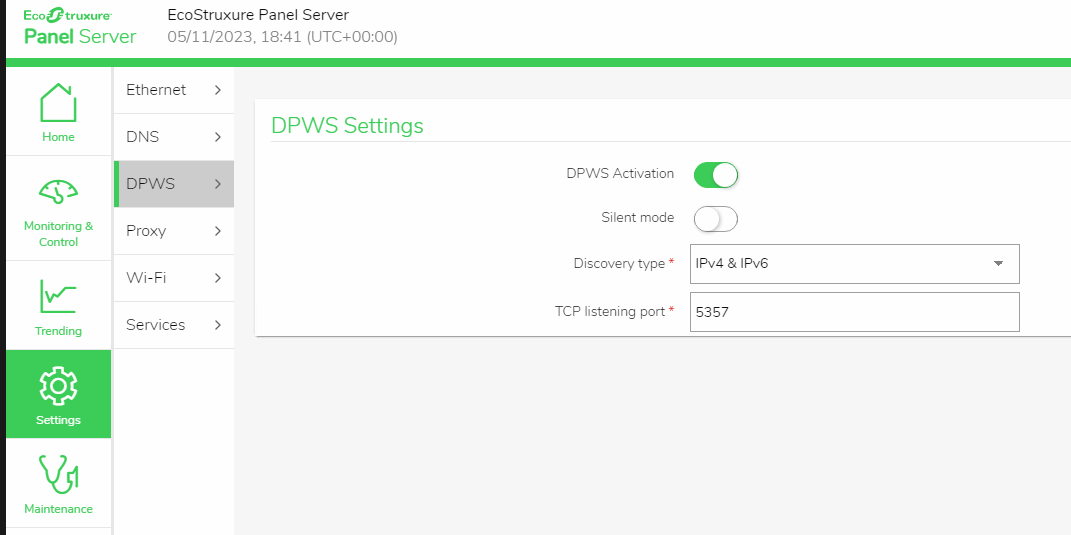The image size is (1071, 535).
Task: Click the Discovery type dropdown arrow
Action: pos(998,264)
